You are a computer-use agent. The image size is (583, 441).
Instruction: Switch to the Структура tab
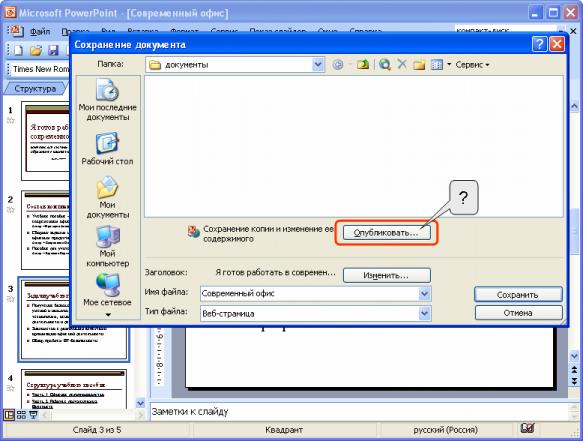(x=35, y=89)
